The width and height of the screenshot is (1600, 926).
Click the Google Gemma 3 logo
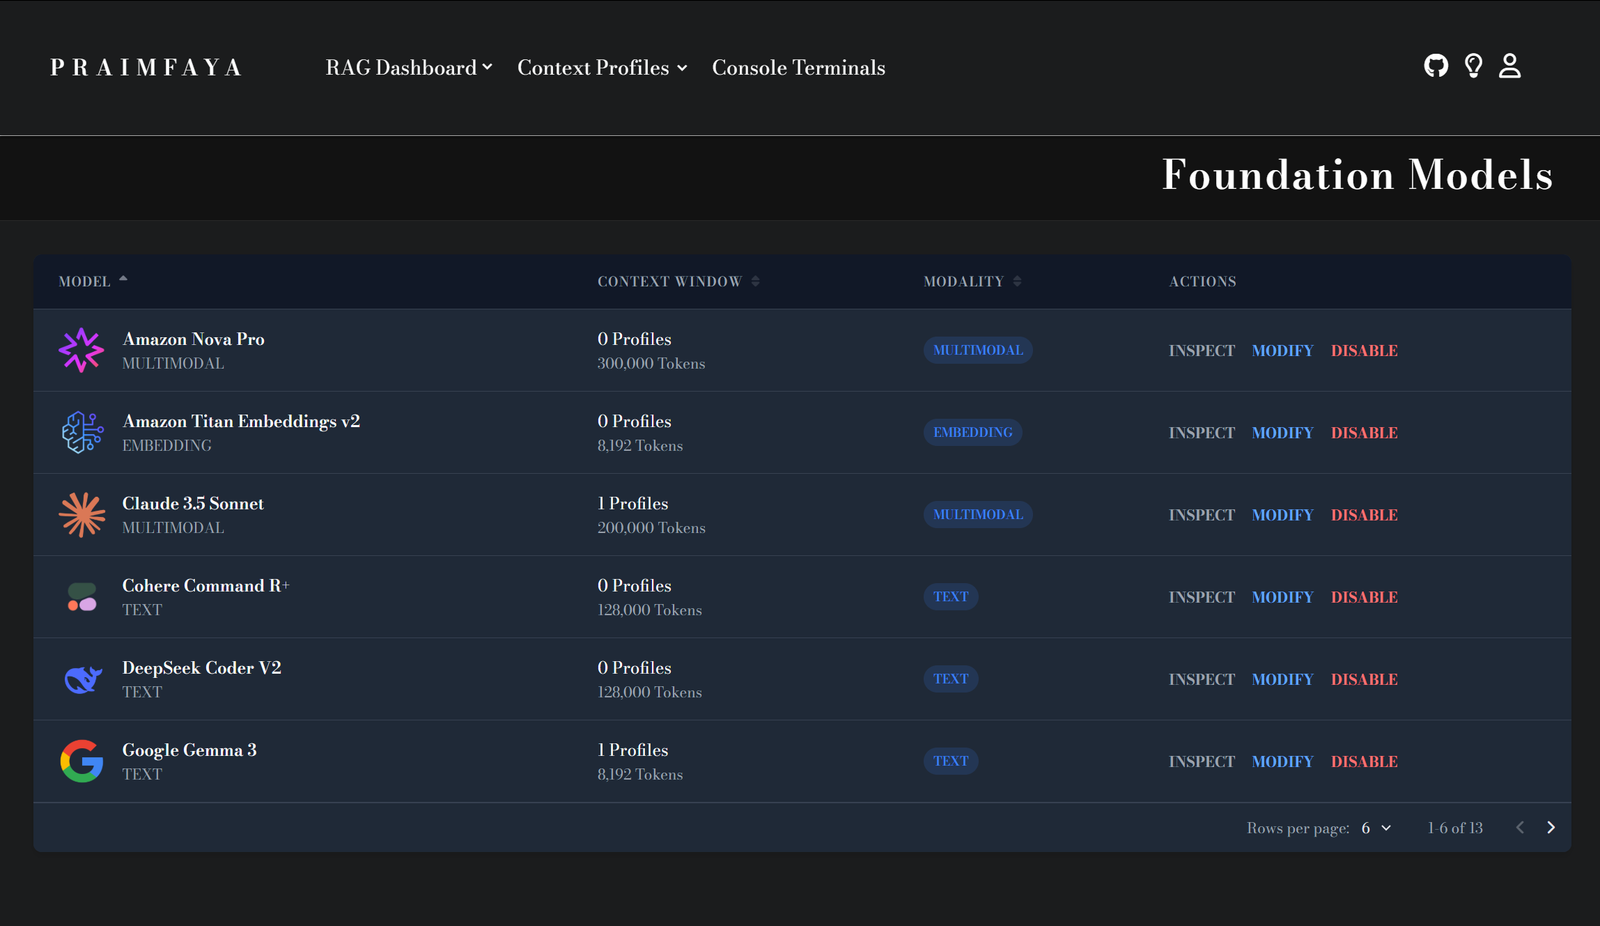point(82,761)
